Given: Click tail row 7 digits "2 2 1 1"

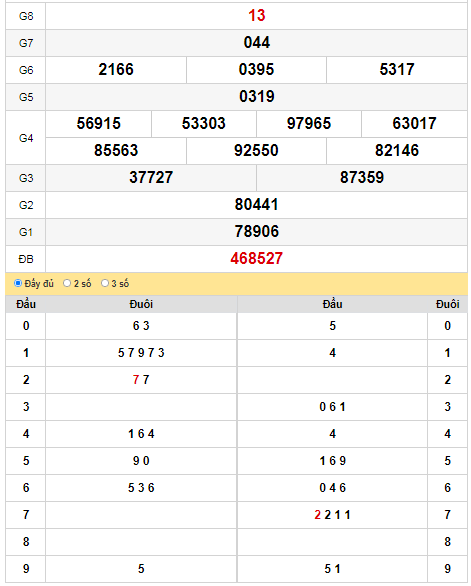Looking at the screenshot, I should pyautogui.click(x=332, y=515).
